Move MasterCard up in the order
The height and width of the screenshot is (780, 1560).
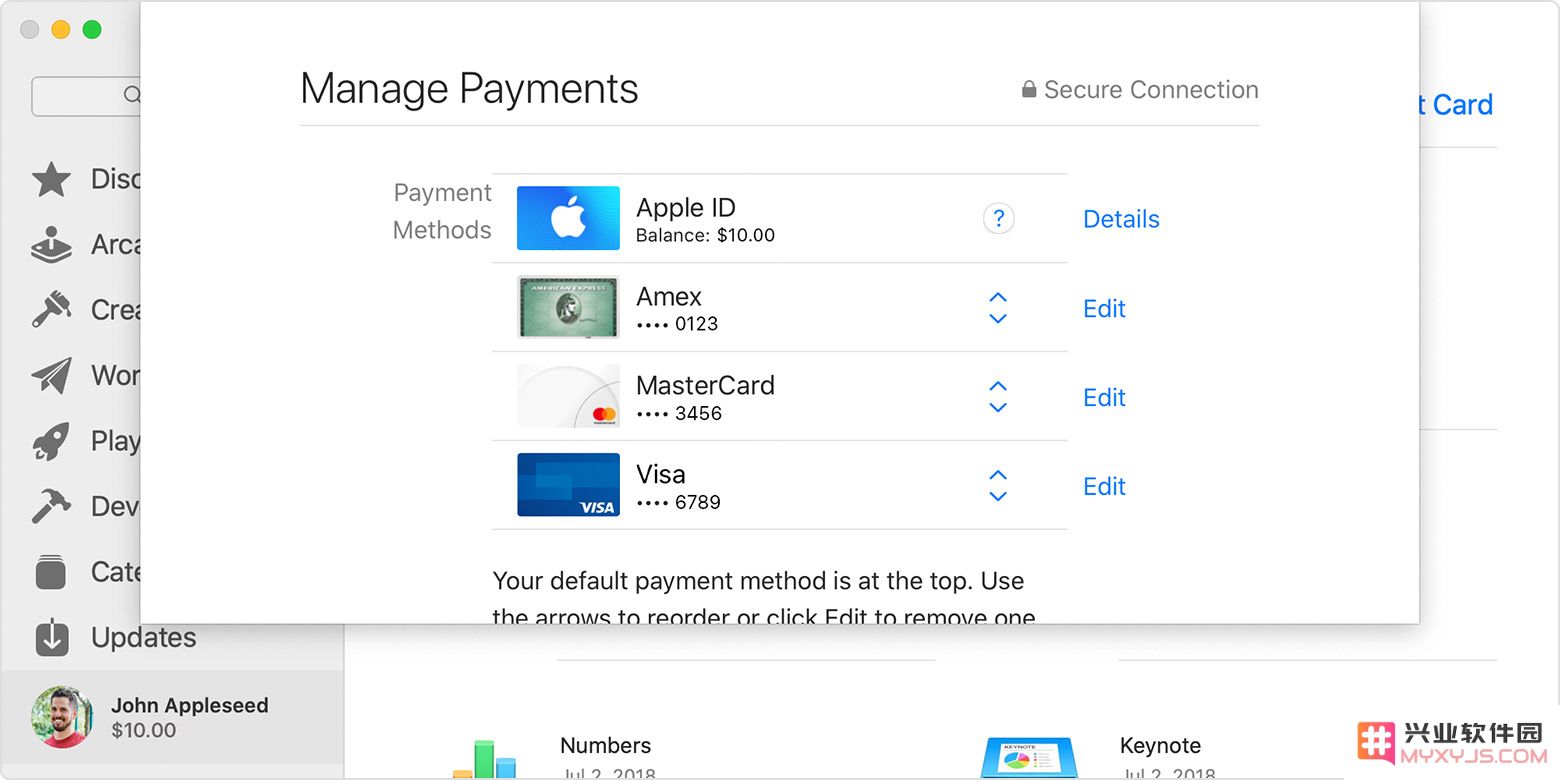point(998,387)
